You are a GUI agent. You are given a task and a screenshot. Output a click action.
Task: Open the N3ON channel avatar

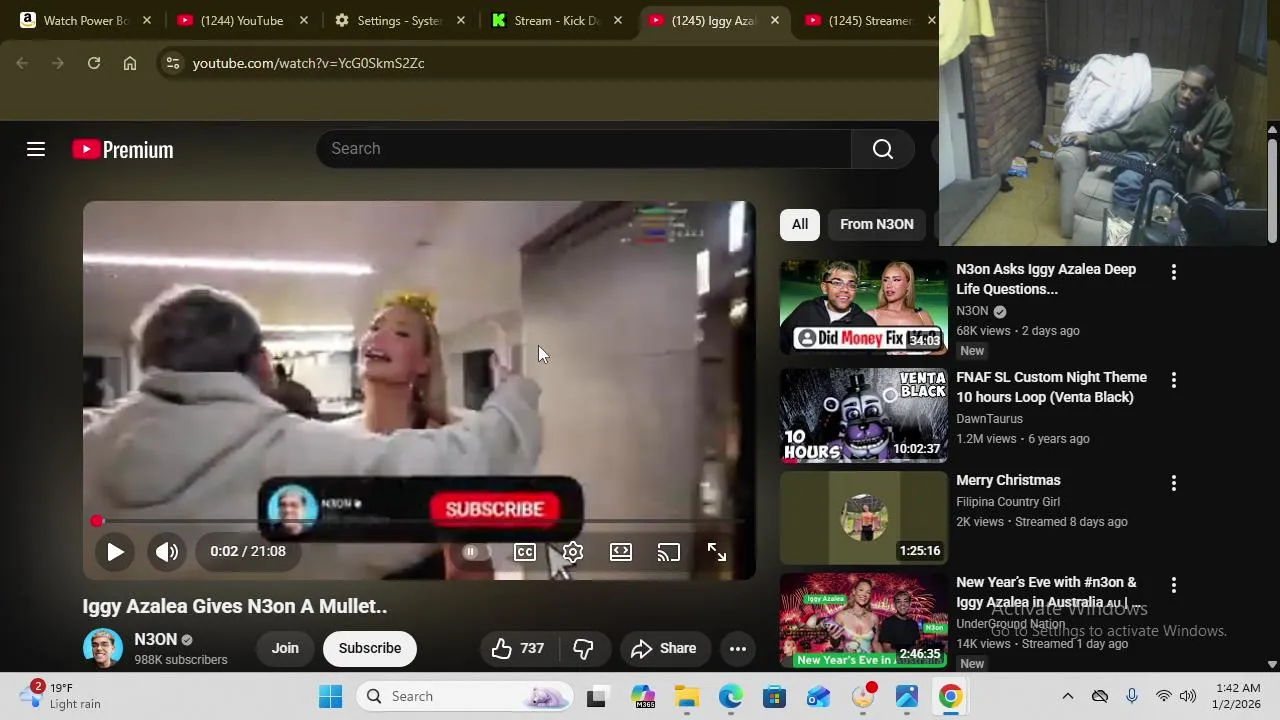click(x=103, y=648)
